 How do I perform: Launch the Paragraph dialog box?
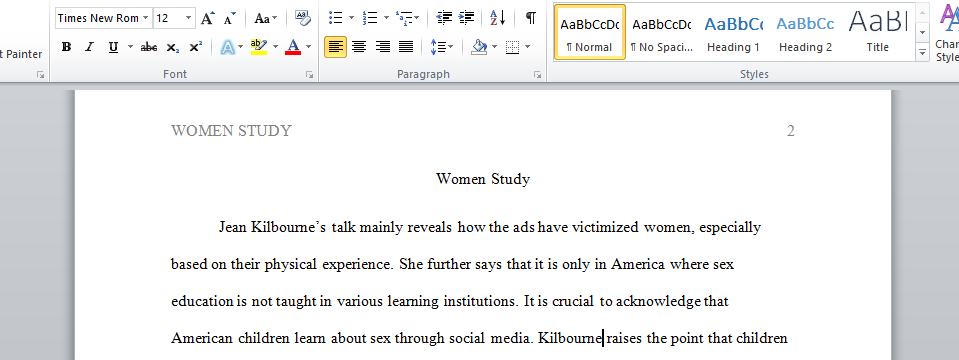click(537, 75)
